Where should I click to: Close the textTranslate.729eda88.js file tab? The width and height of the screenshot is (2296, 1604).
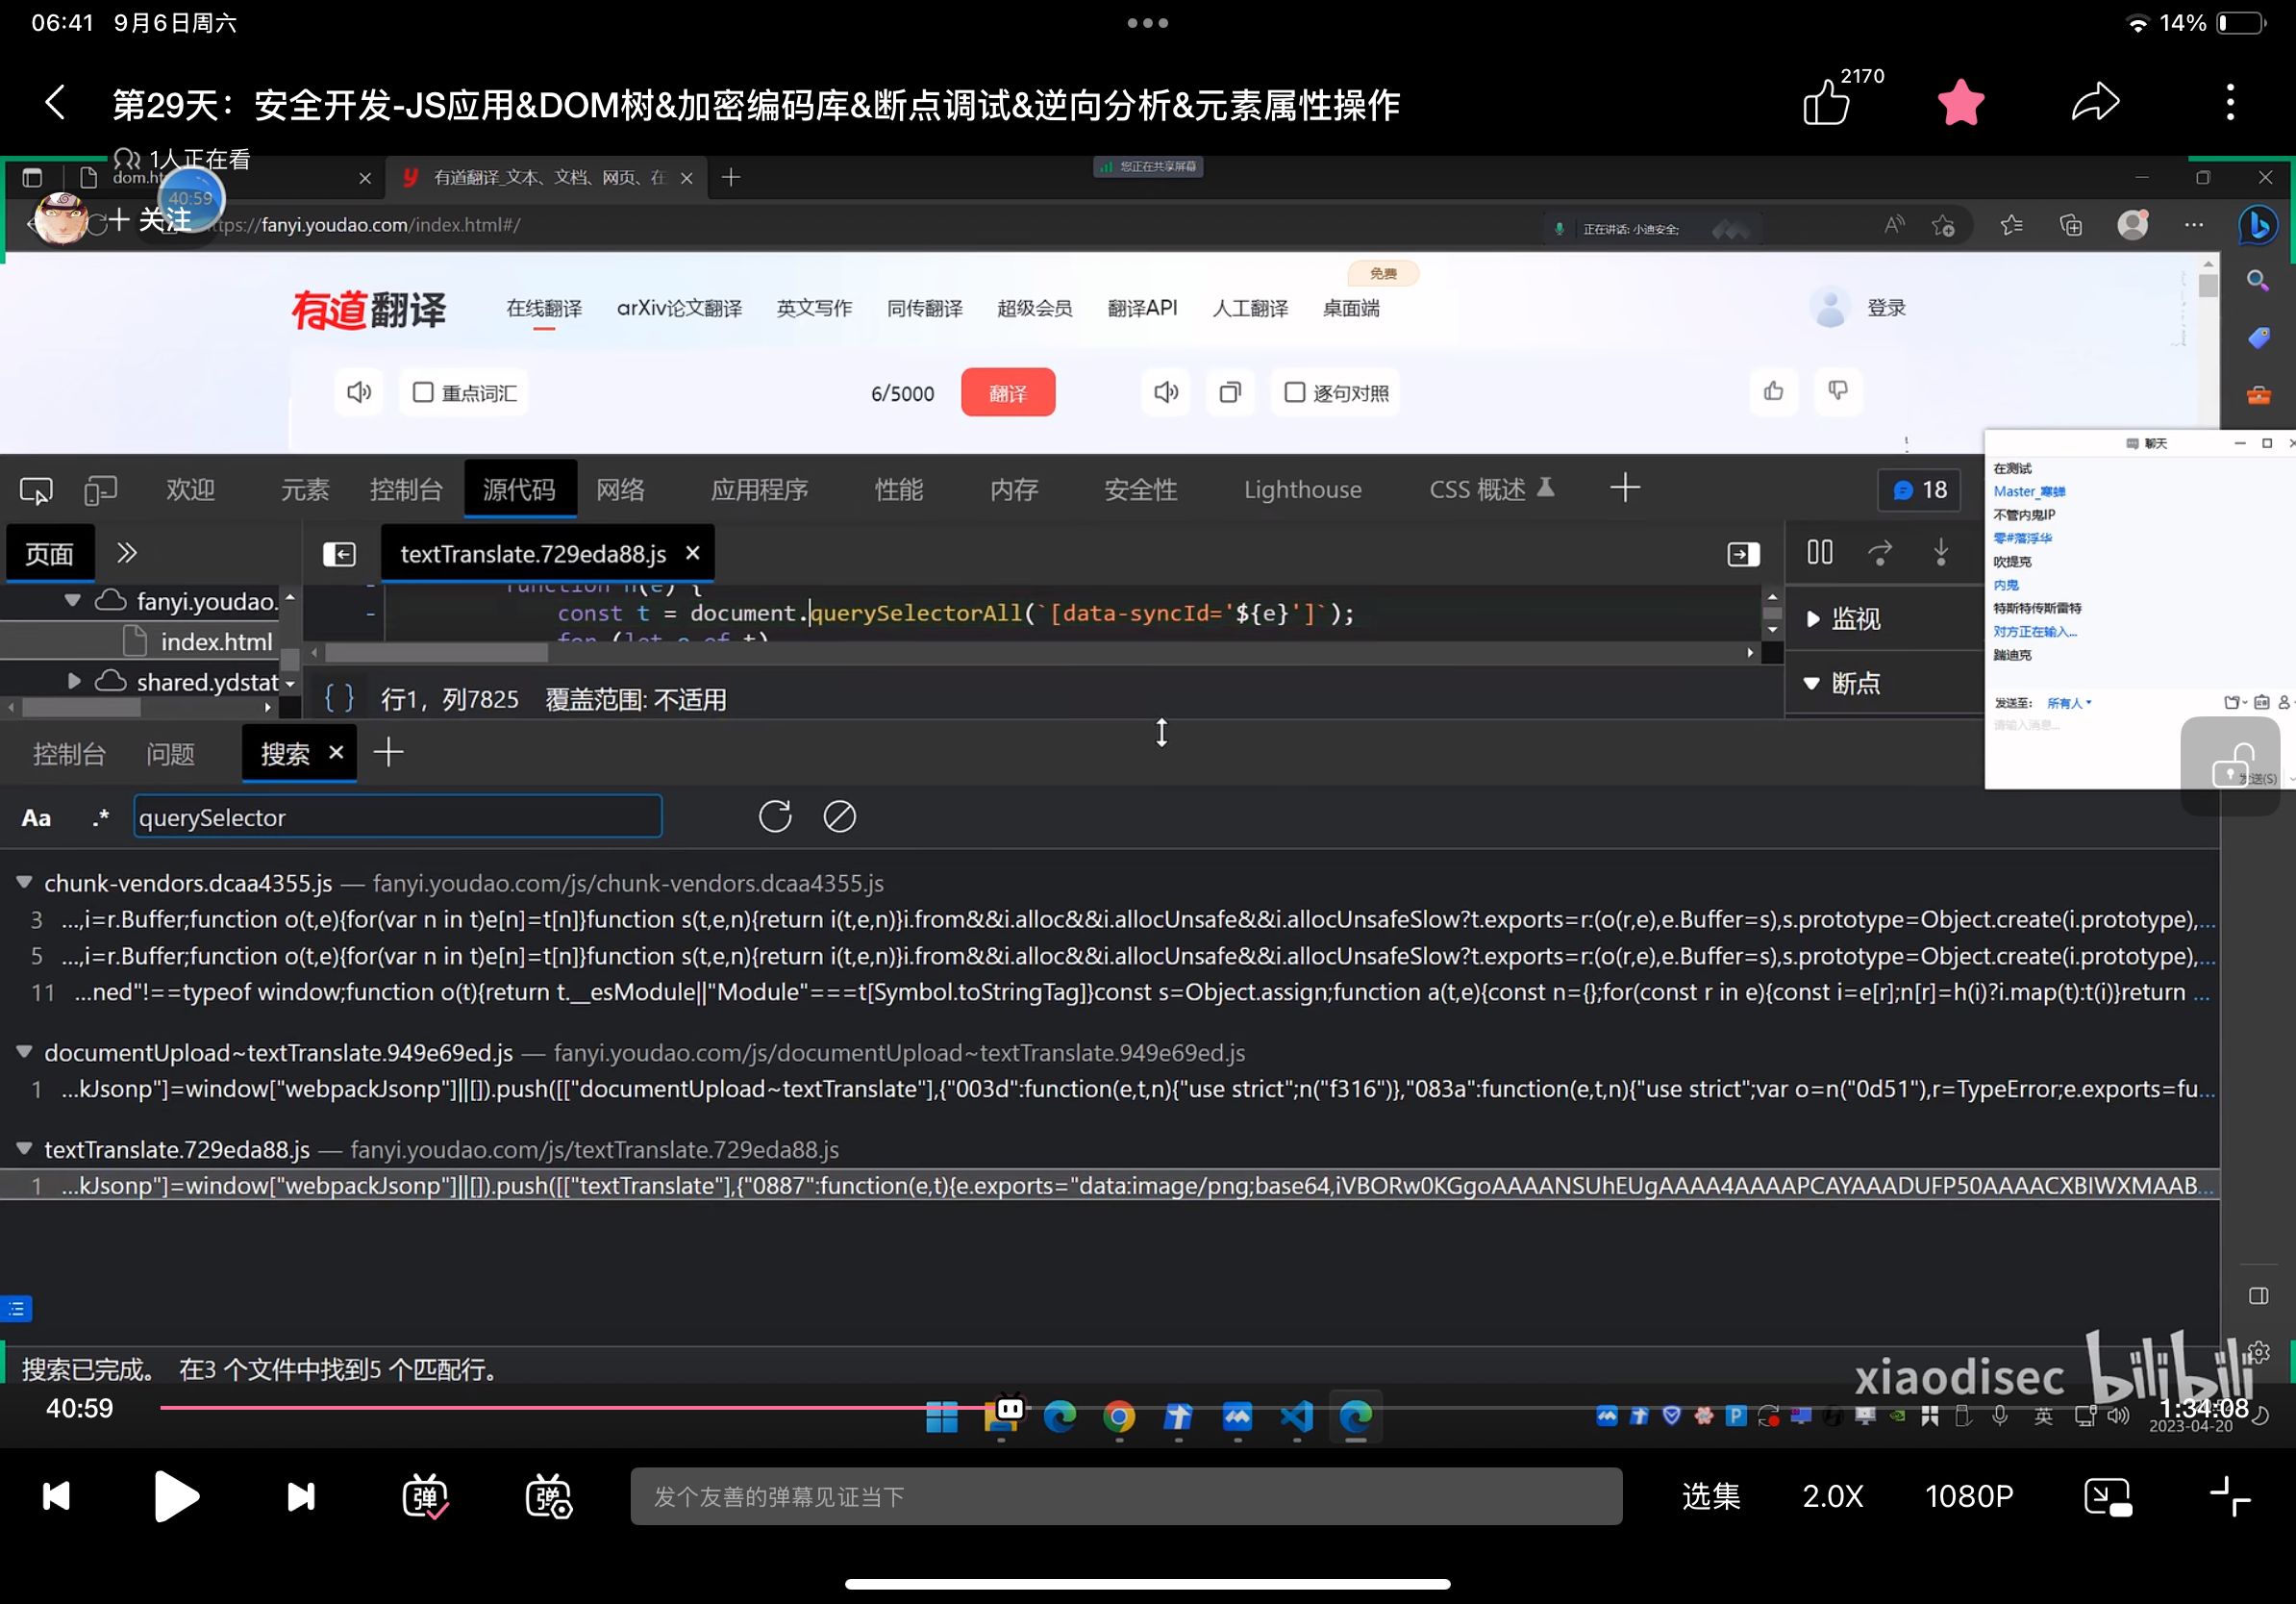692,553
